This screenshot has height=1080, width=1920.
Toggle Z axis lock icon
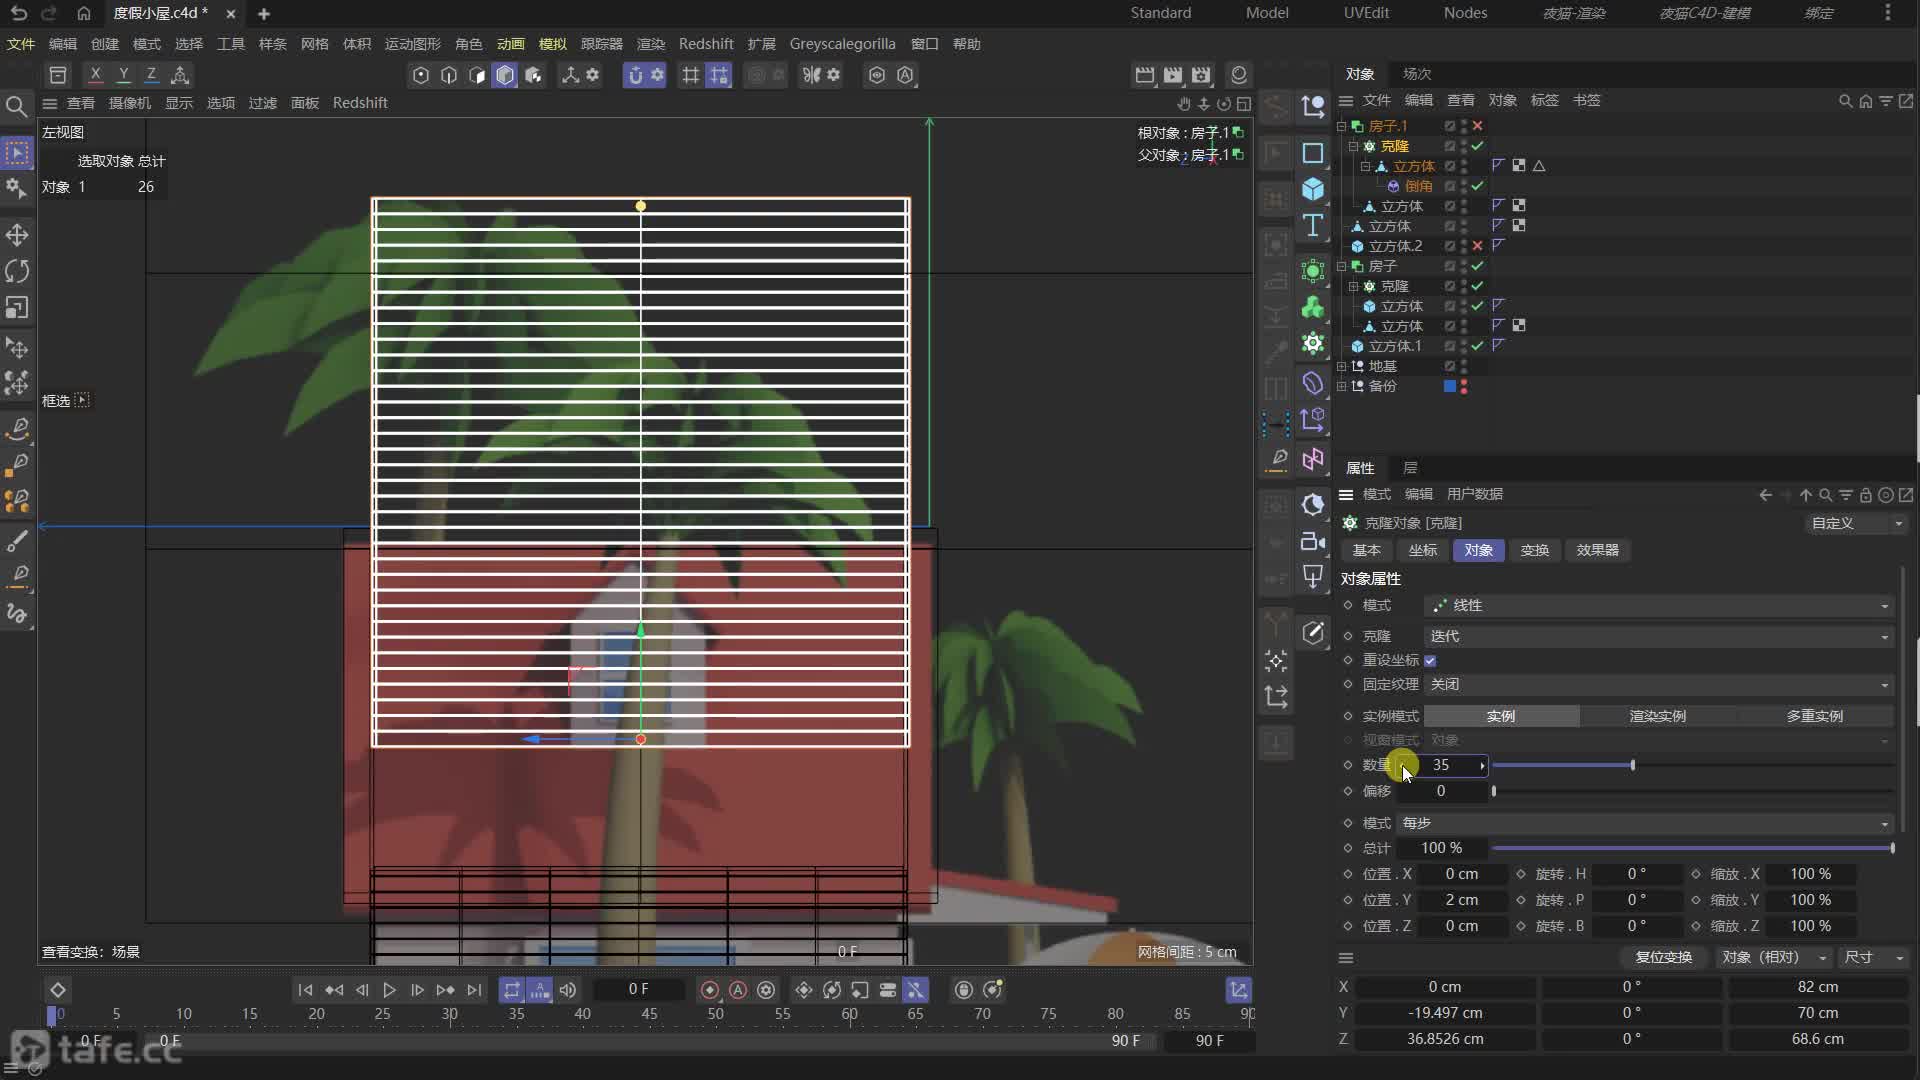point(151,75)
